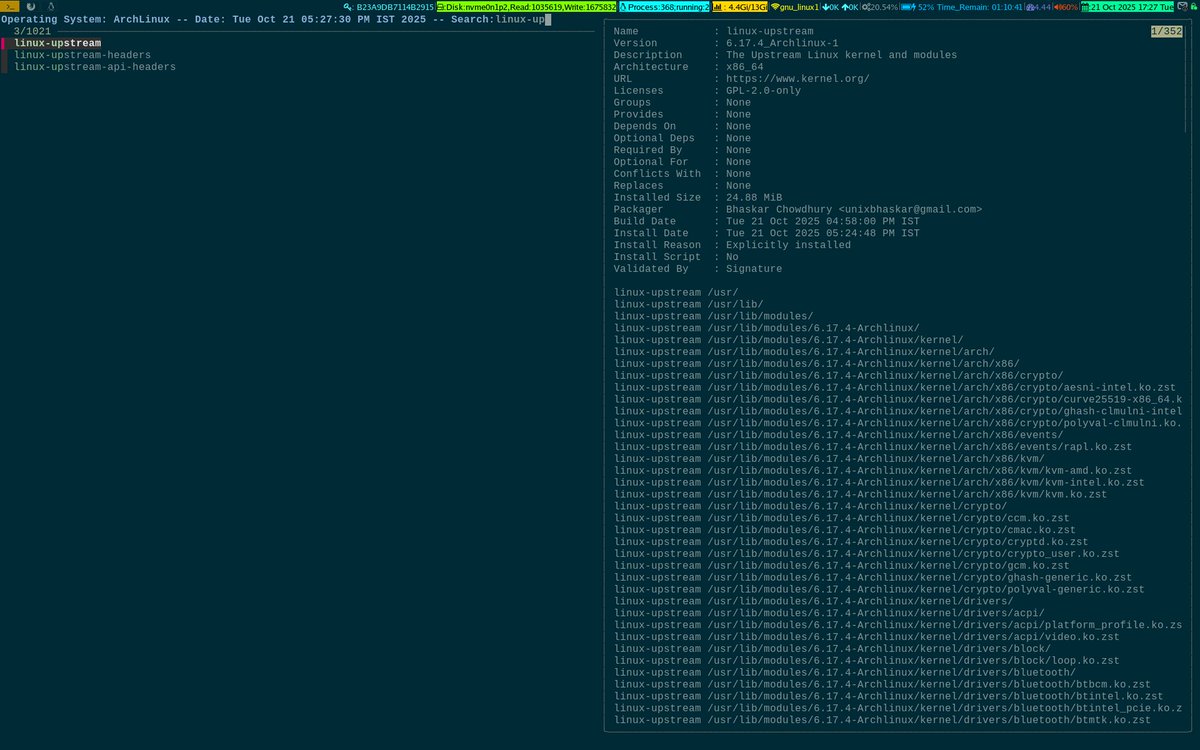Click the Validated By value Signature

(x=754, y=269)
